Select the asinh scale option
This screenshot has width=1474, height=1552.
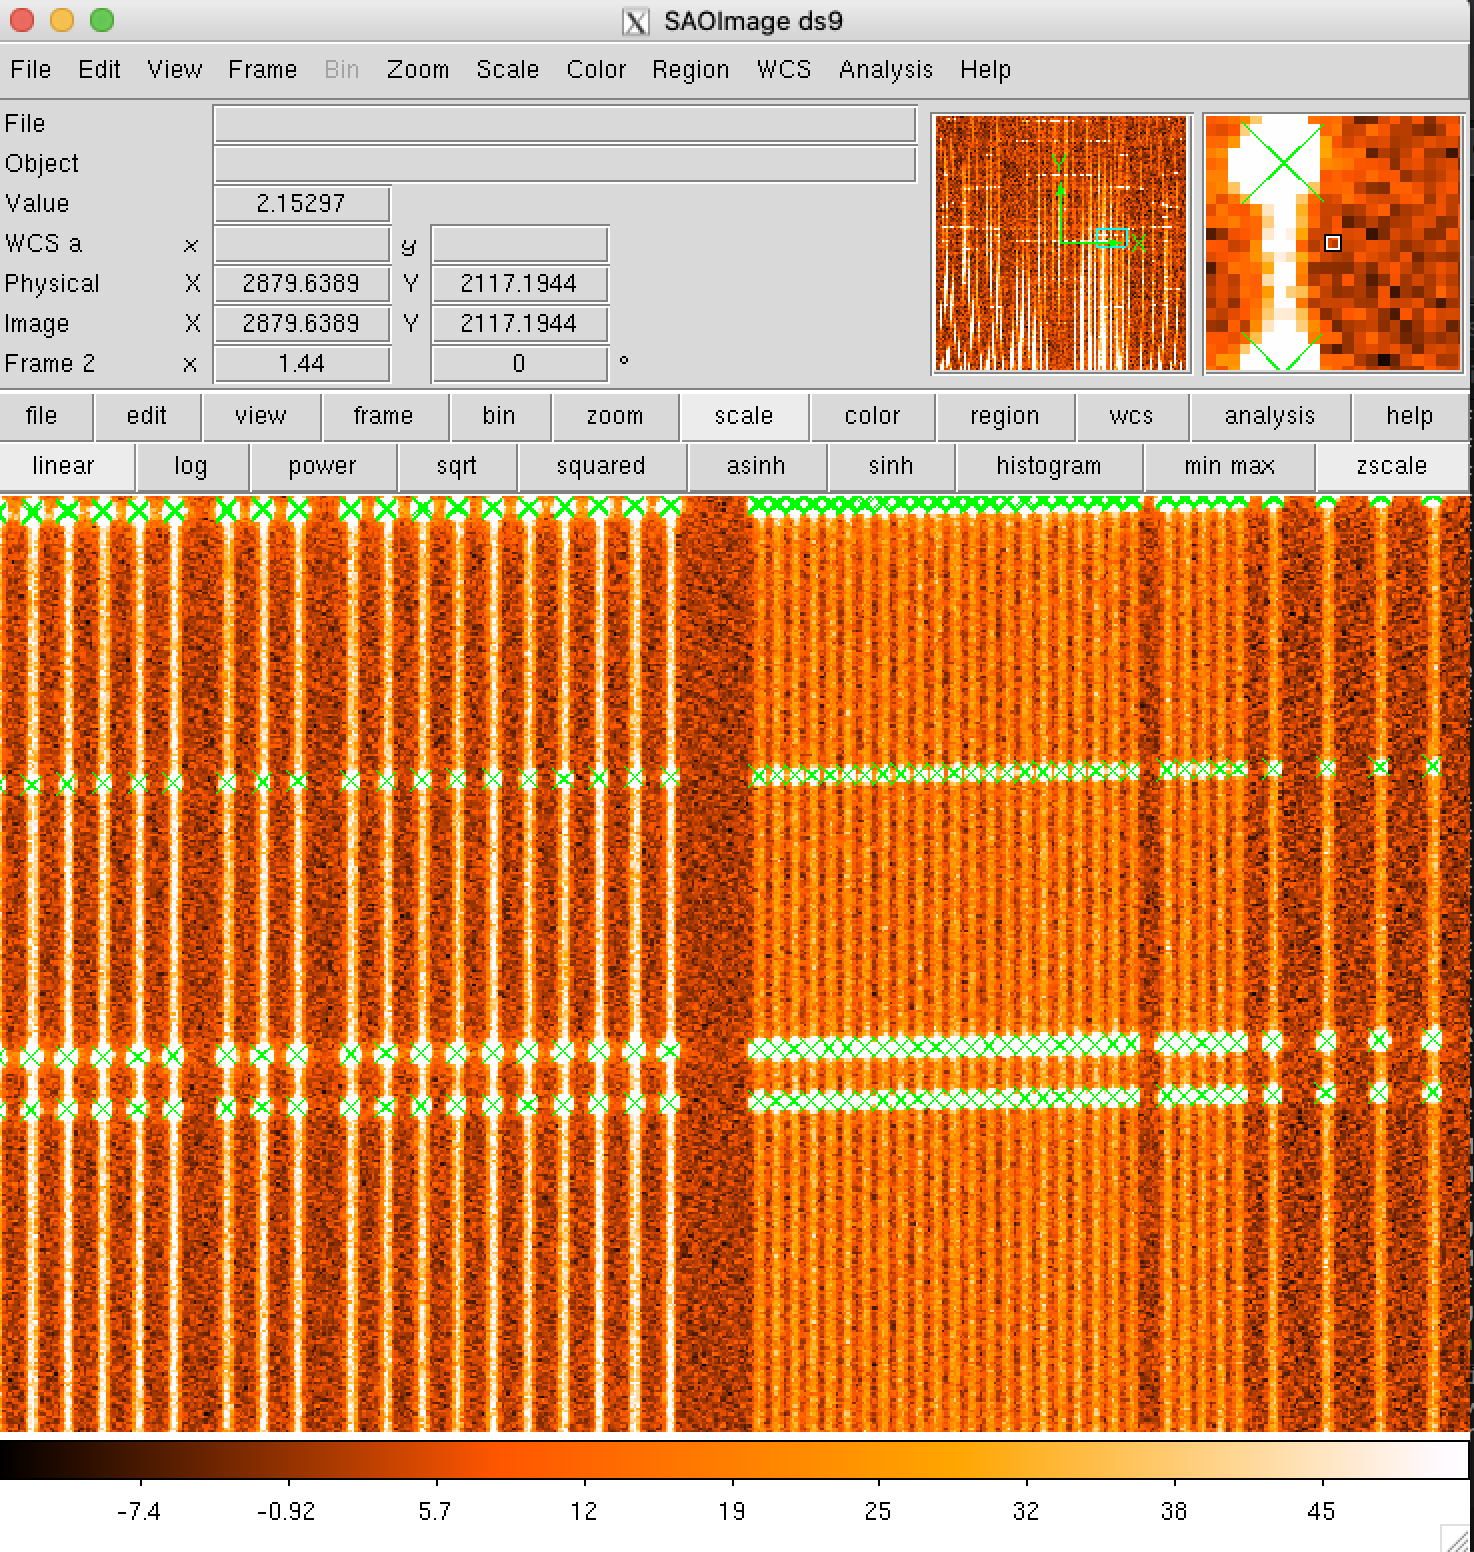click(755, 466)
